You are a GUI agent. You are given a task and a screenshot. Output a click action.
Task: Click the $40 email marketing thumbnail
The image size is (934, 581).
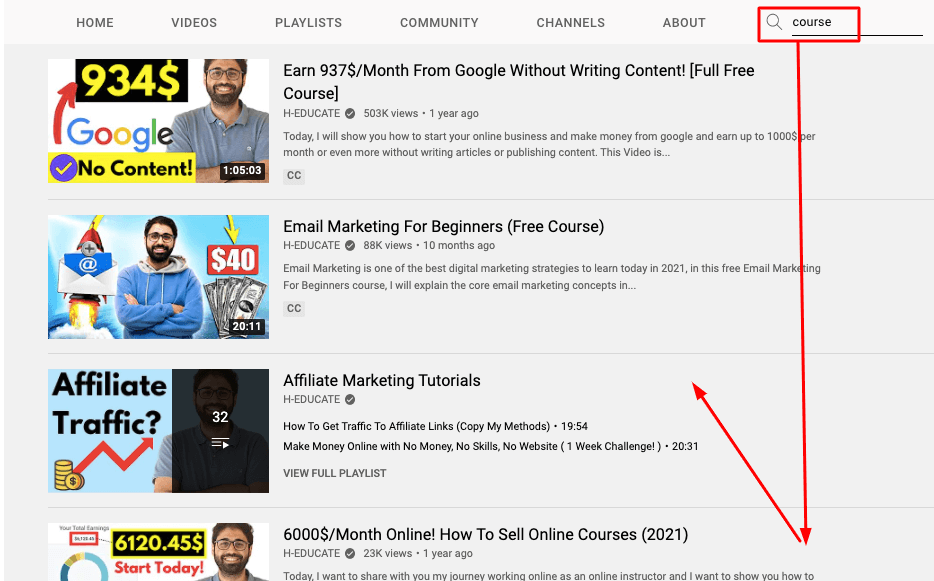pyautogui.click(x=158, y=276)
